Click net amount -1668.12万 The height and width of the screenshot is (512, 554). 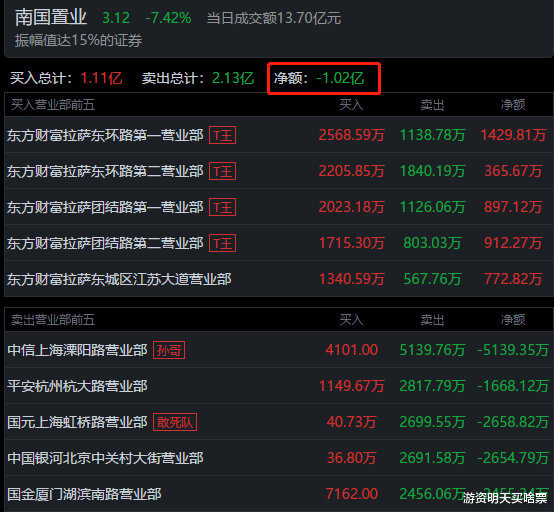tap(513, 386)
